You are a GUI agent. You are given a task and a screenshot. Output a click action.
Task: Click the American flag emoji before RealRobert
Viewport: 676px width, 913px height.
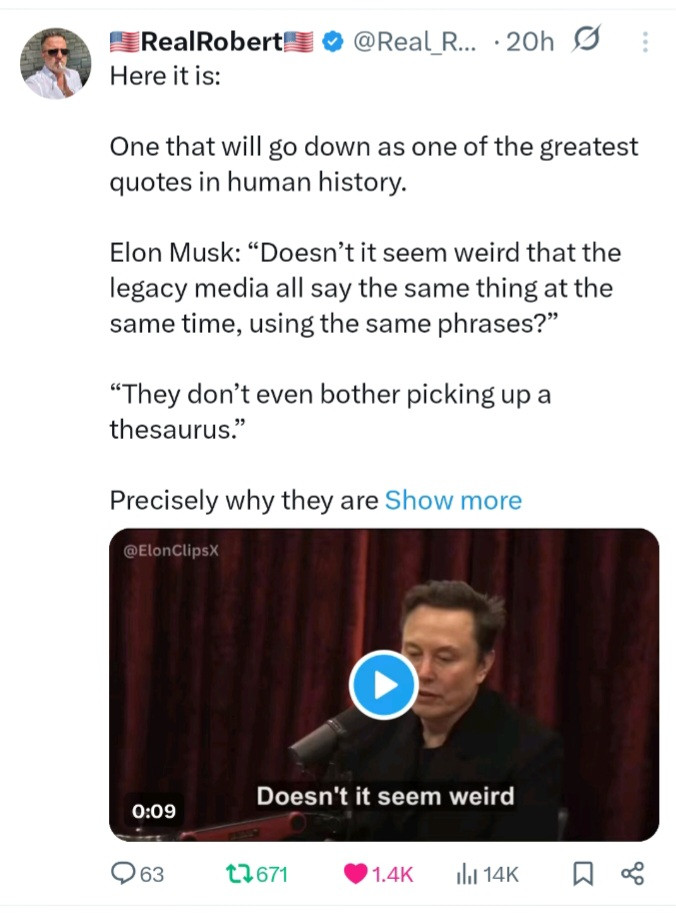point(123,42)
